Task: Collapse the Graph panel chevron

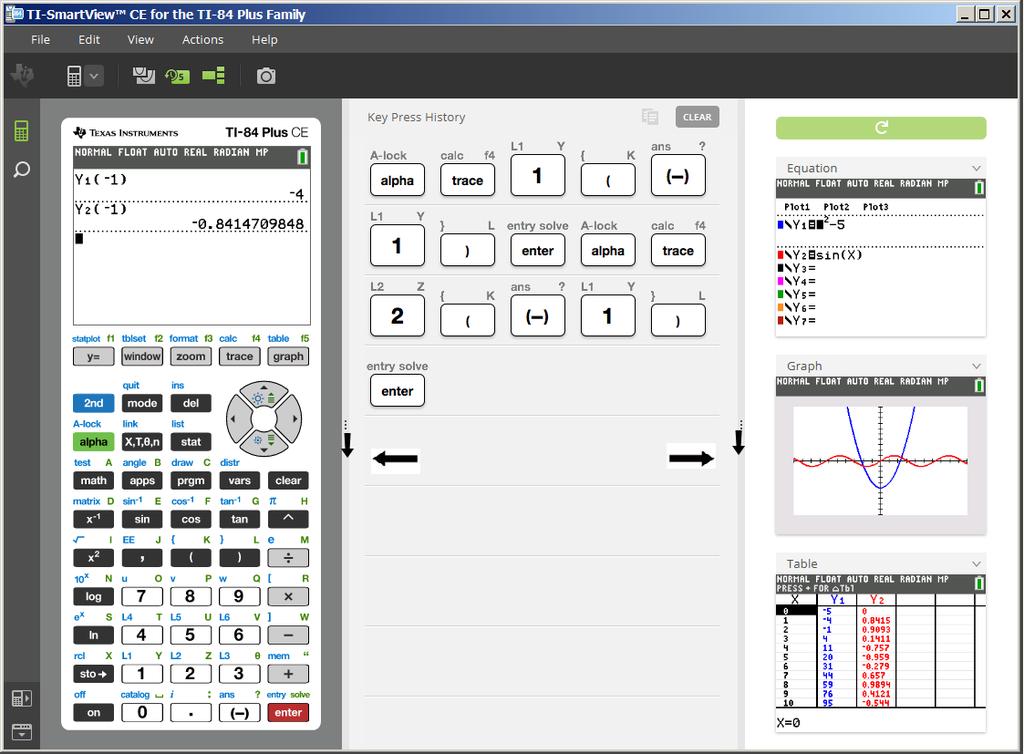Action: (976, 366)
